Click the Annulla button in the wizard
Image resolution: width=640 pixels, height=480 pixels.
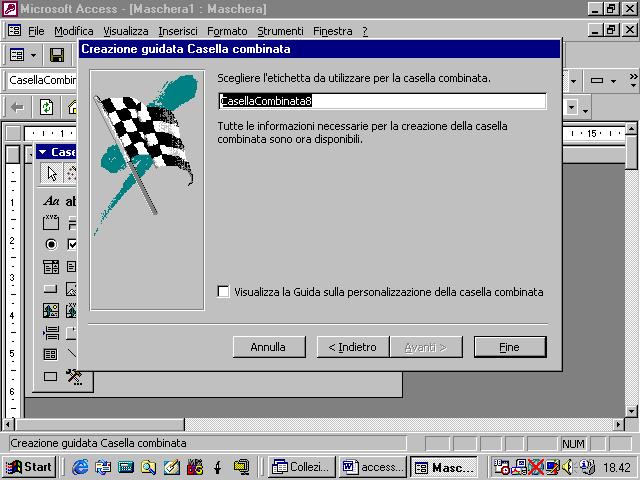269,347
